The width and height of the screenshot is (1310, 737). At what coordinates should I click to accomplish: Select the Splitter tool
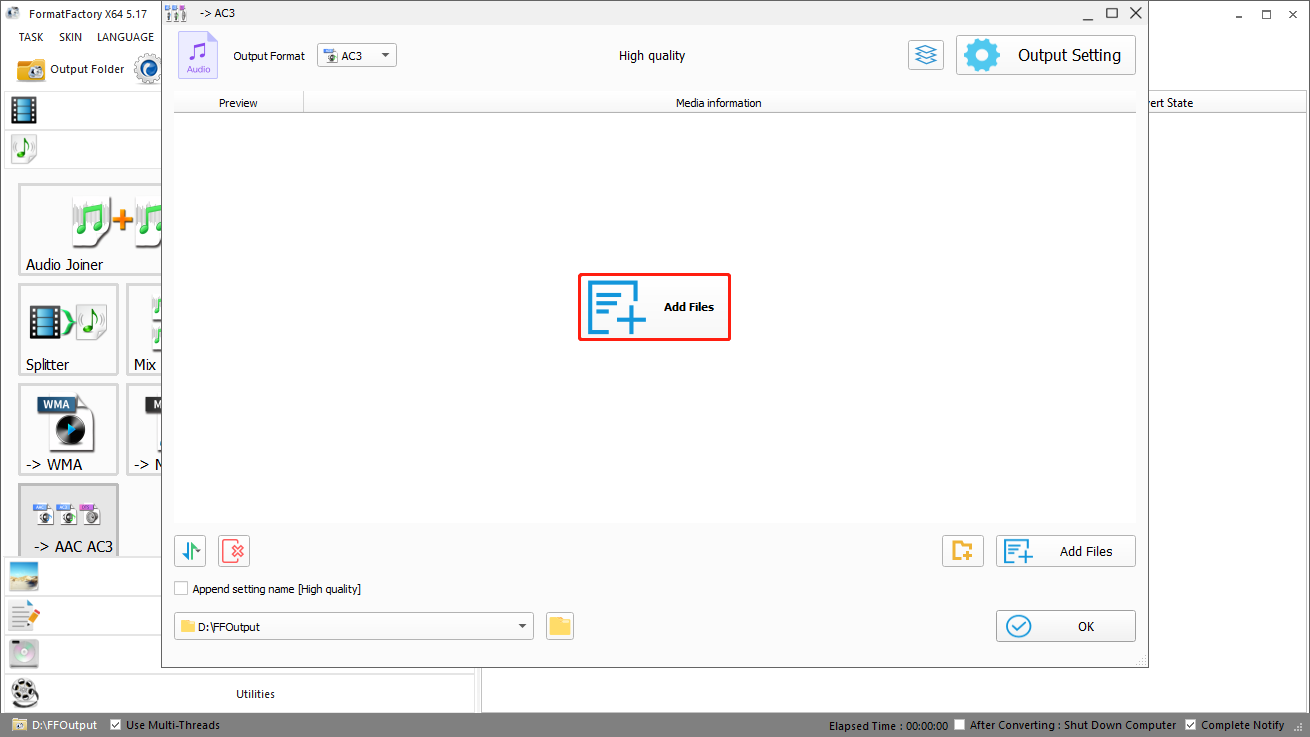tap(68, 329)
